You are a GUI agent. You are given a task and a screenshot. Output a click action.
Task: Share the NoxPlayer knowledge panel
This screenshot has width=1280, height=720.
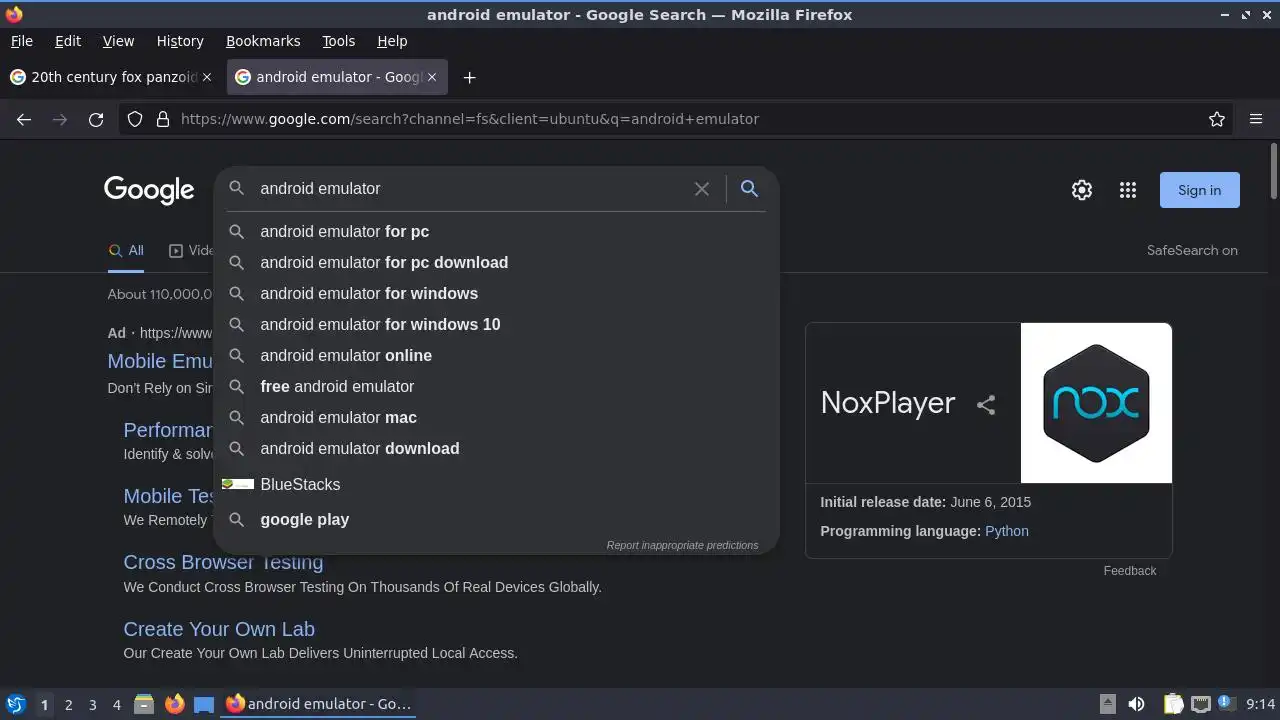986,405
